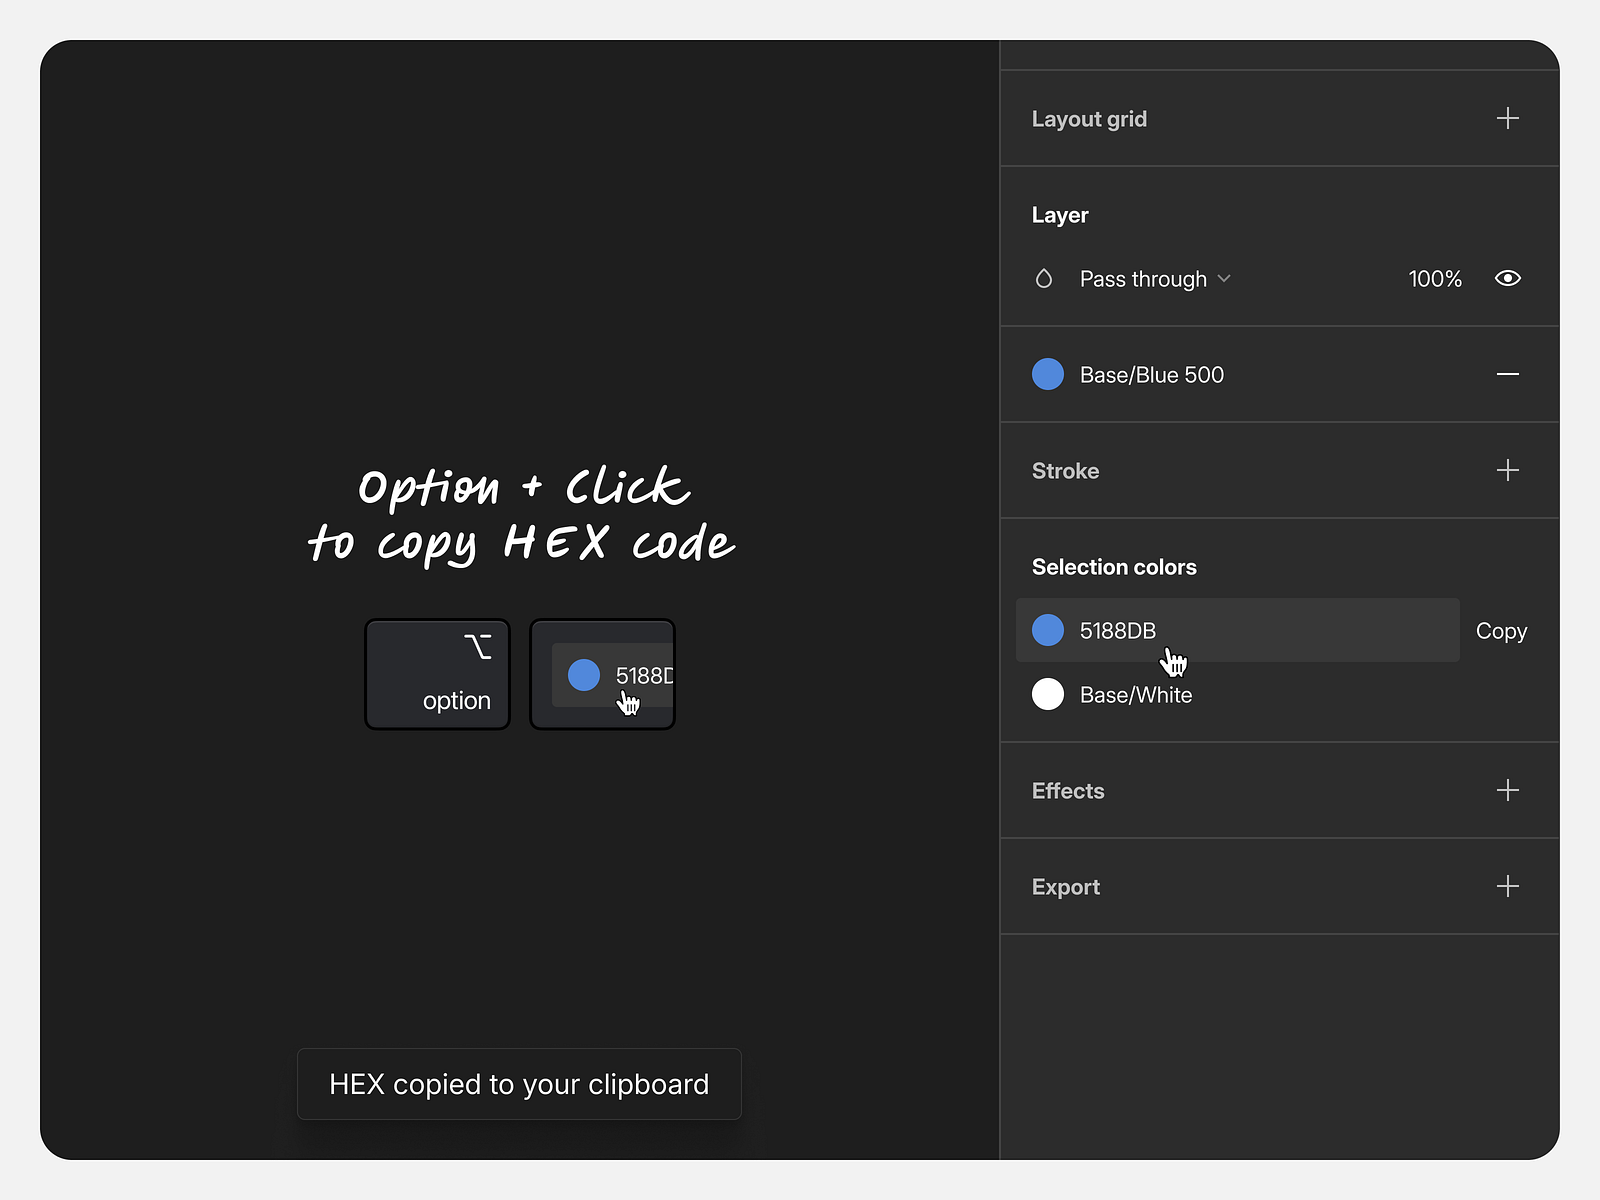The height and width of the screenshot is (1200, 1600).
Task: Add an effect
Action: tap(1506, 790)
